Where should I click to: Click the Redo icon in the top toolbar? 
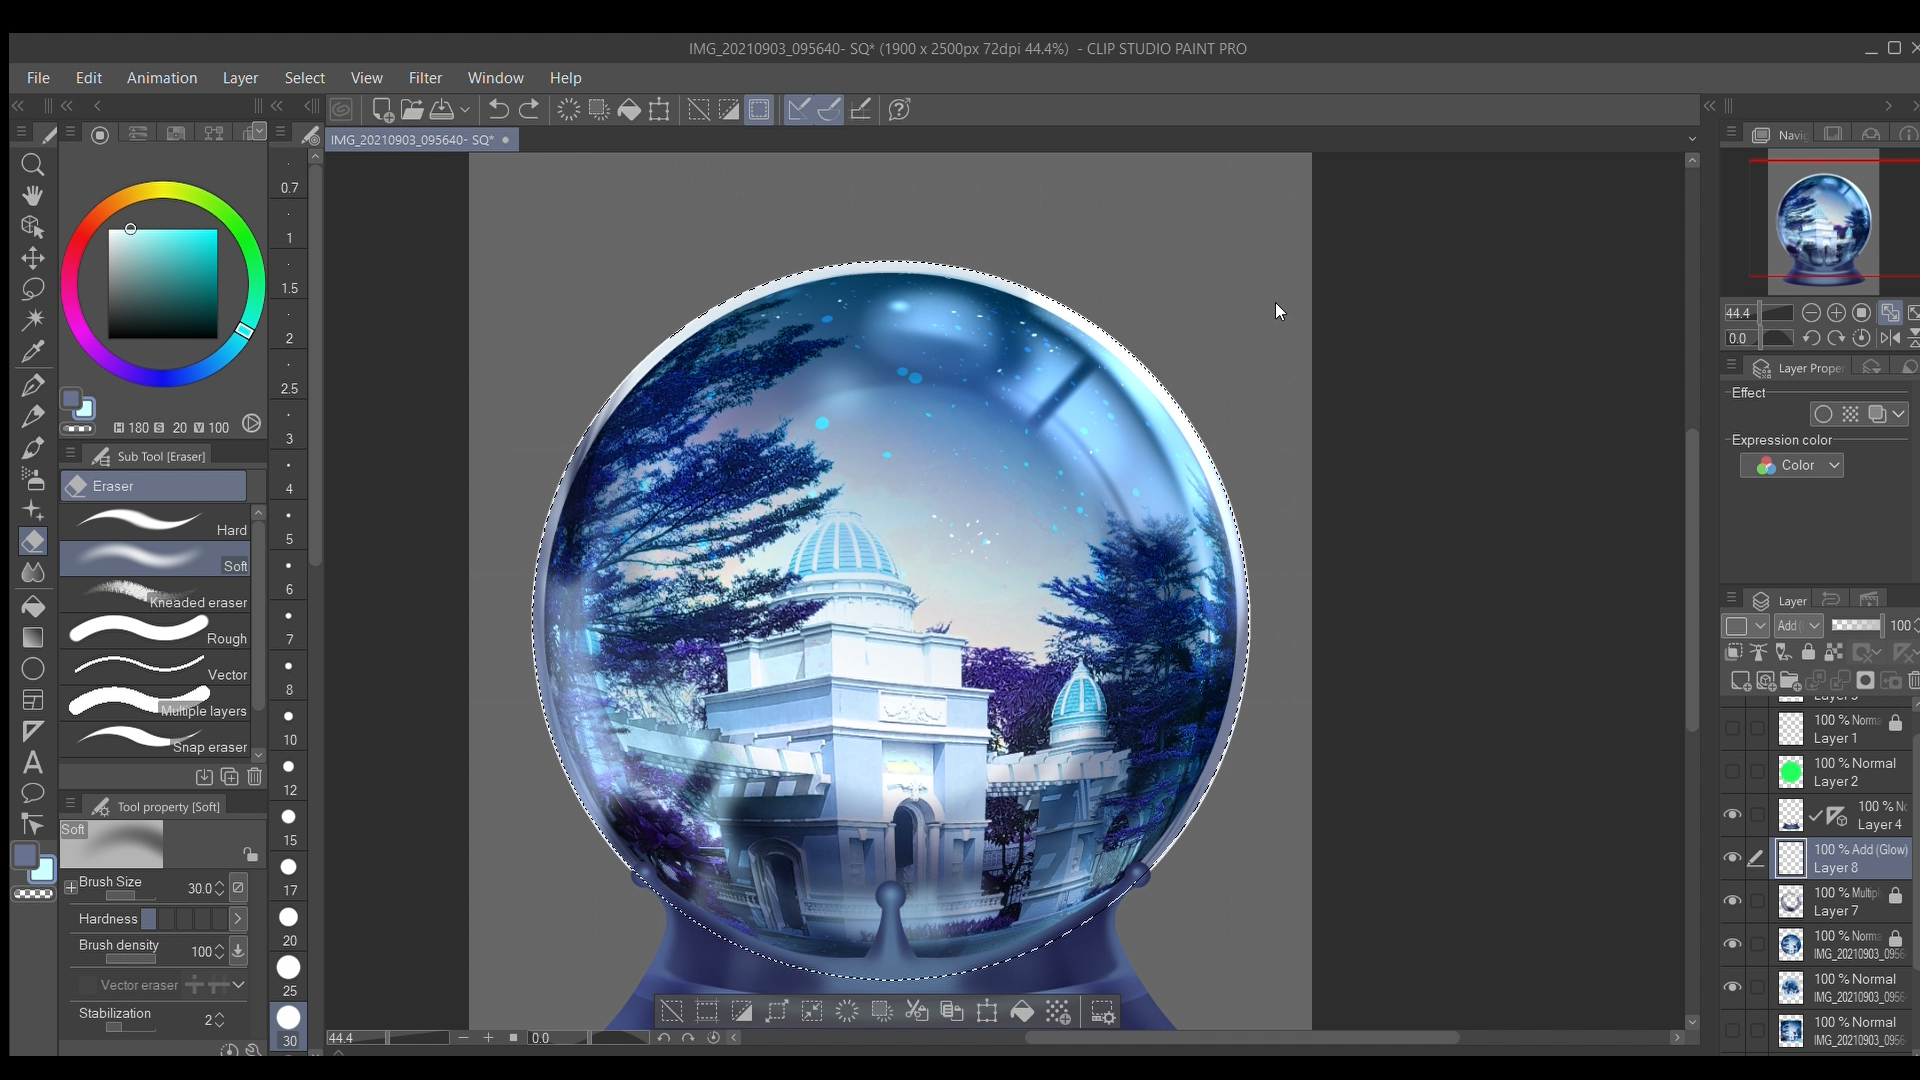(529, 110)
